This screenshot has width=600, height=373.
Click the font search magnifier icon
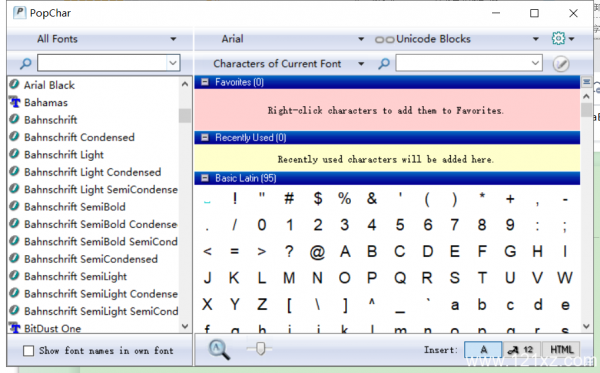click(x=25, y=64)
